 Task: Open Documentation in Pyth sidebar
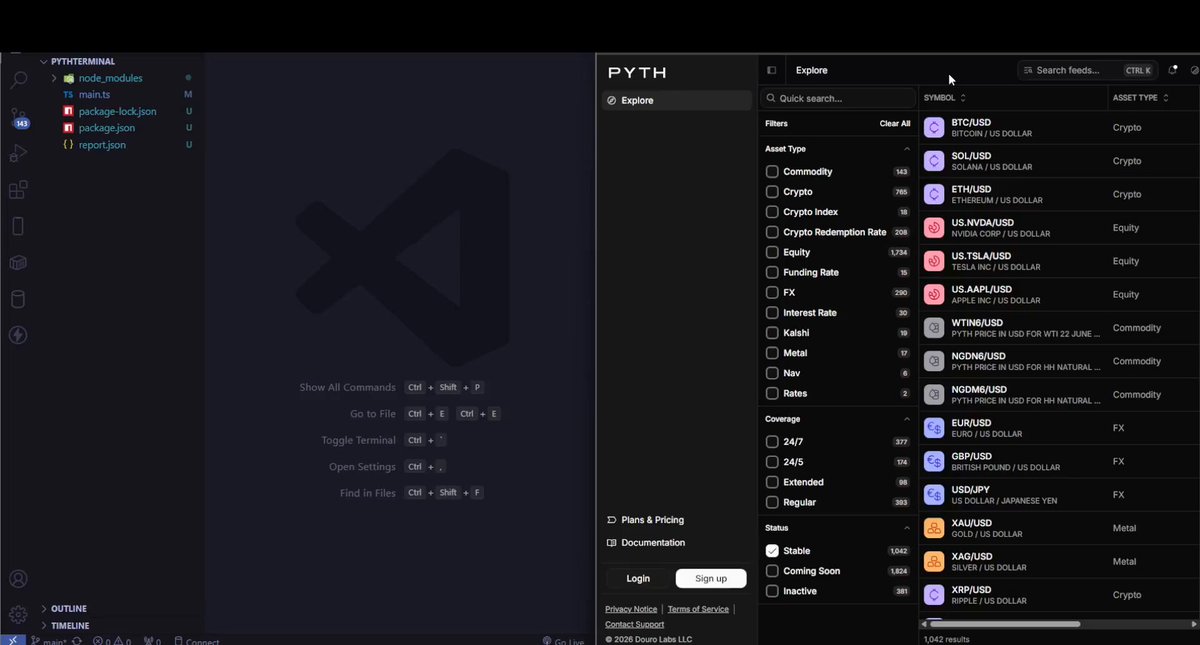coord(646,543)
